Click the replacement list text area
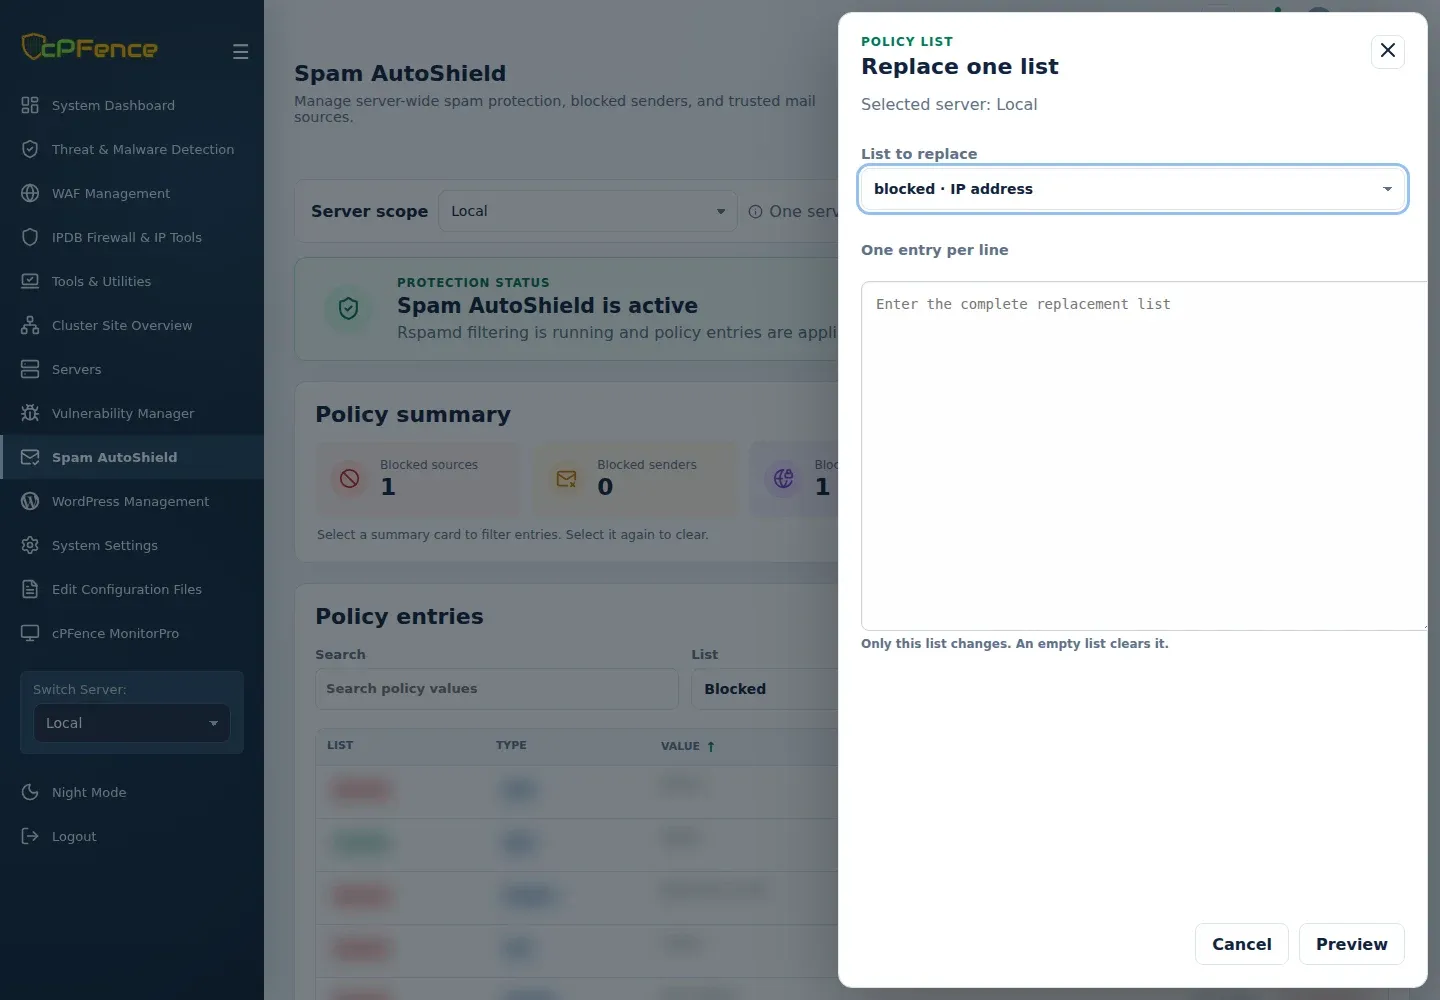 click(1144, 456)
